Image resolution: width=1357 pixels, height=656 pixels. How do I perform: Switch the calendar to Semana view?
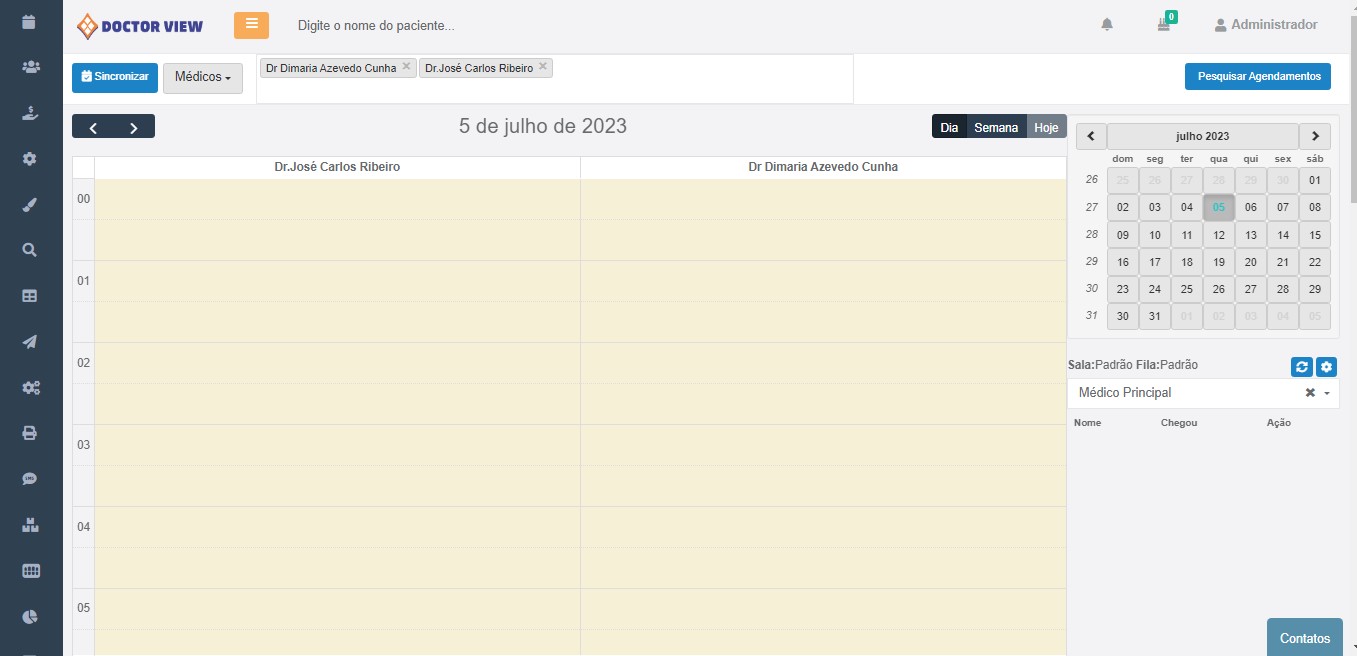996,127
